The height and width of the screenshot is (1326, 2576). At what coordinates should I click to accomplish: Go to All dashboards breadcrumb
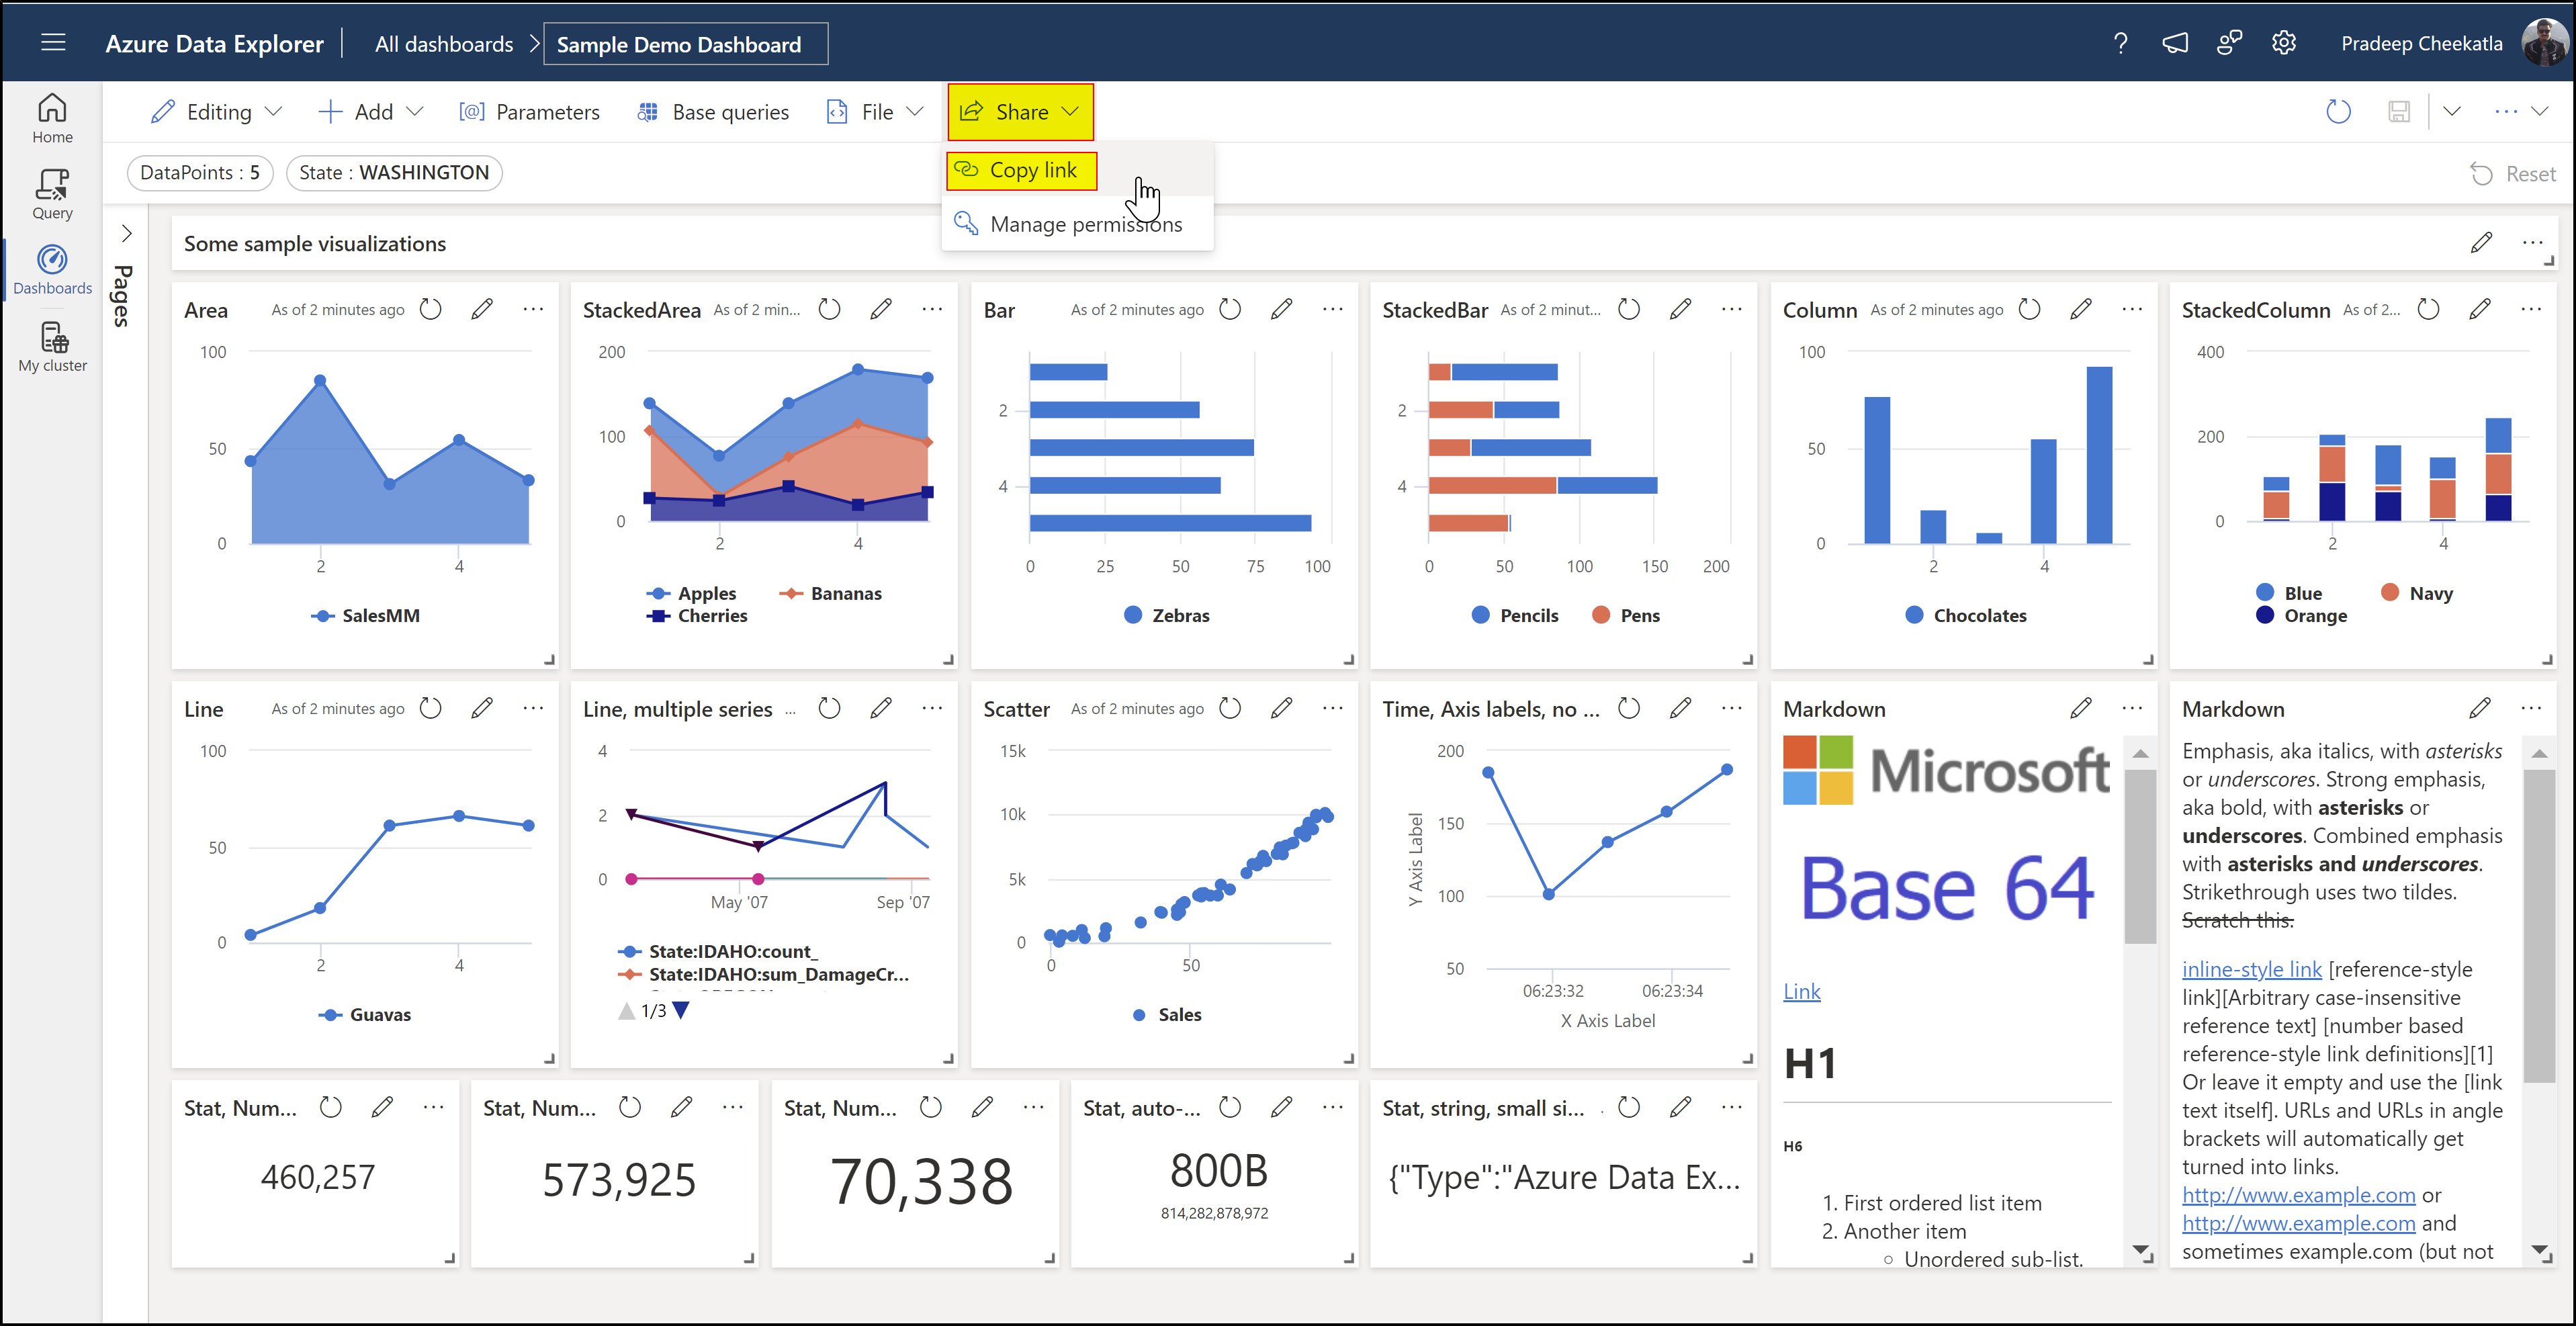(x=444, y=44)
